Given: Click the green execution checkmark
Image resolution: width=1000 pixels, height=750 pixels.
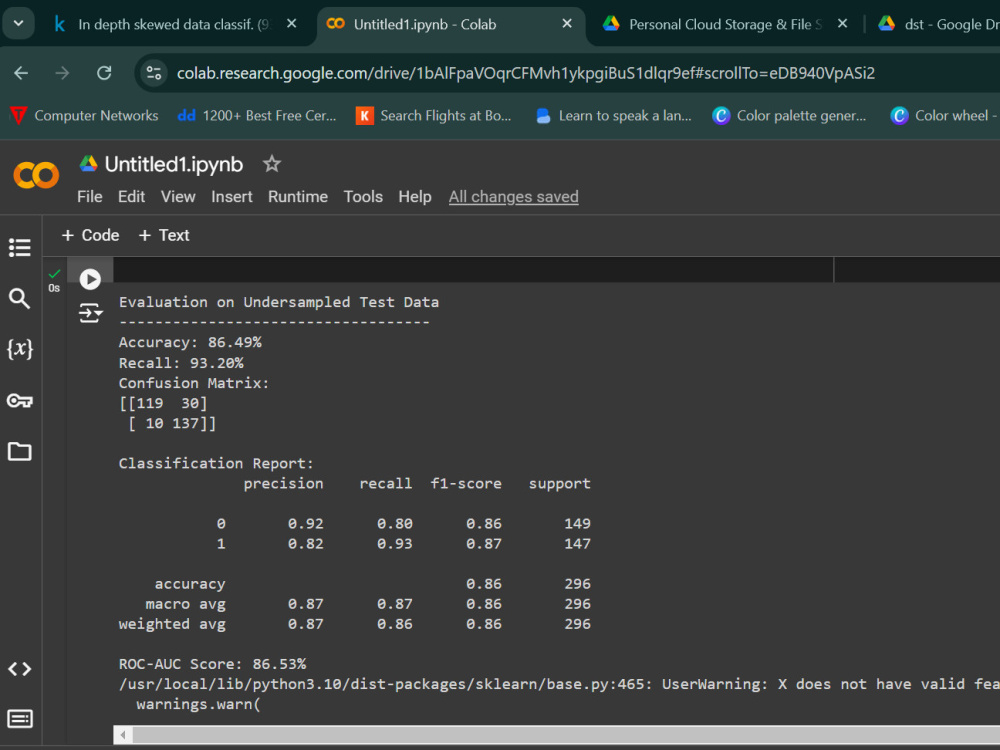Looking at the screenshot, I should [54, 274].
